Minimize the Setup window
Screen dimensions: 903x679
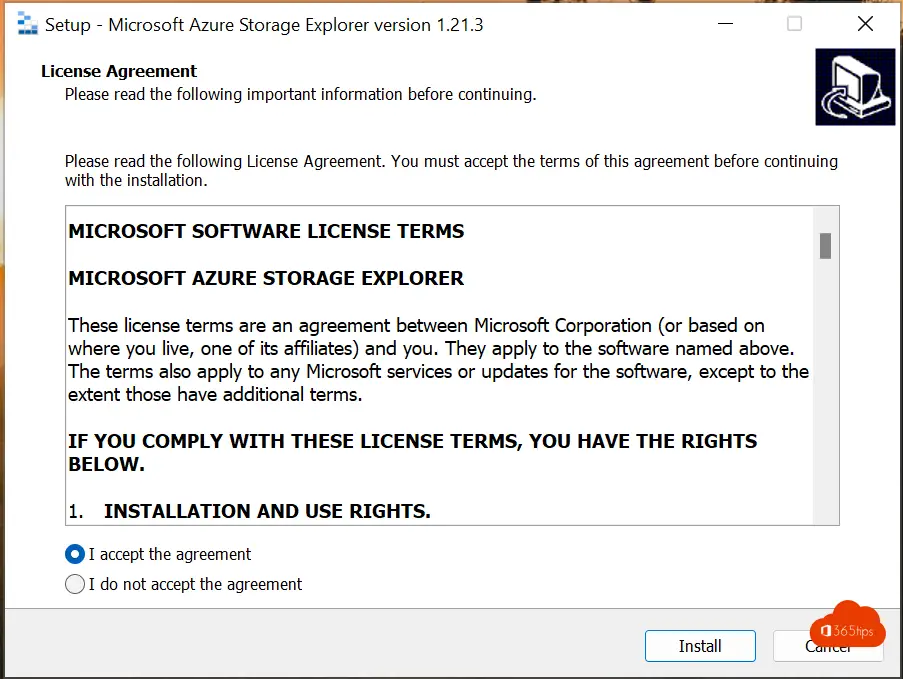coord(726,24)
